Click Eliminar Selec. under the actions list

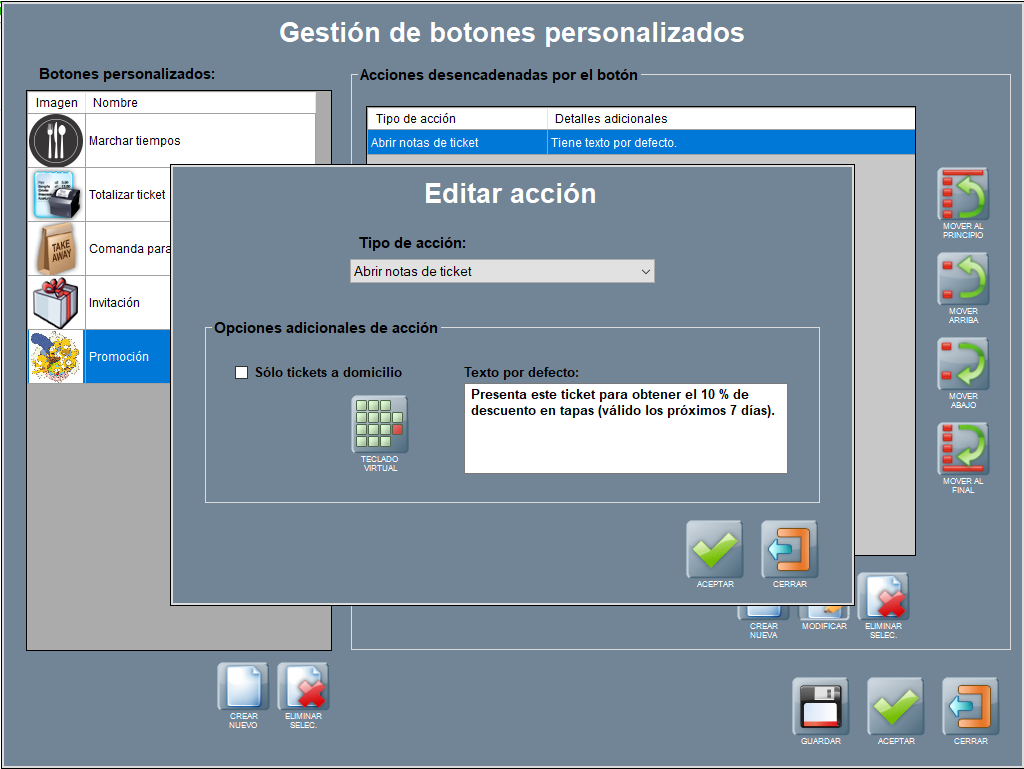coord(884,599)
